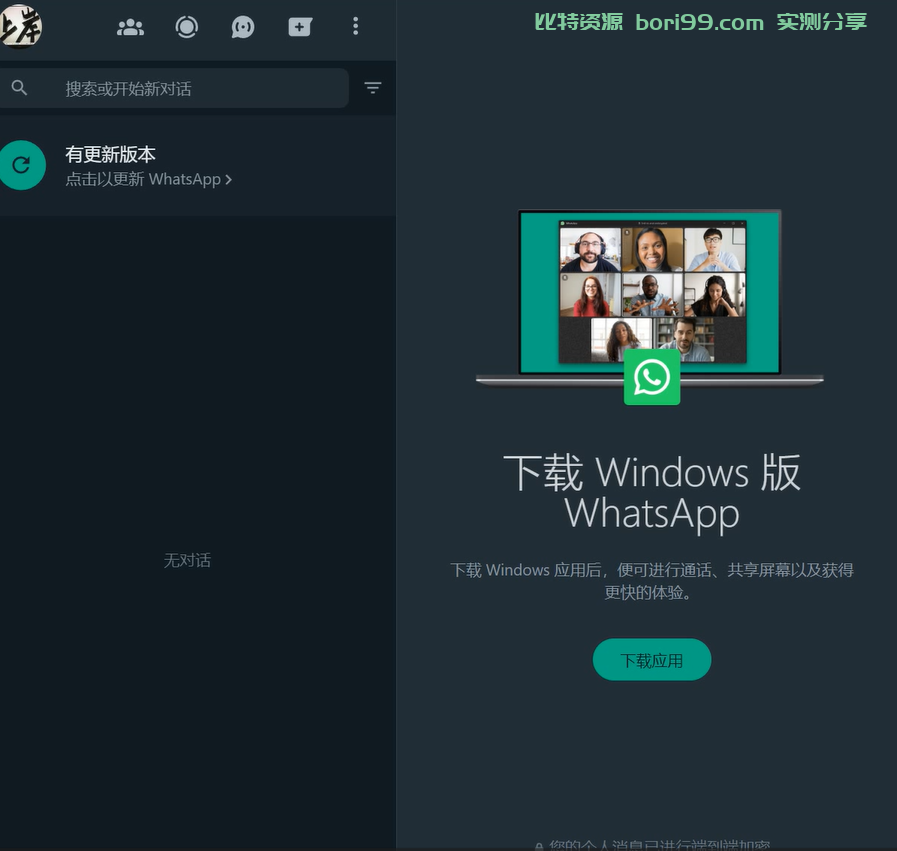Toggle the unread chats filter icon

[373, 88]
